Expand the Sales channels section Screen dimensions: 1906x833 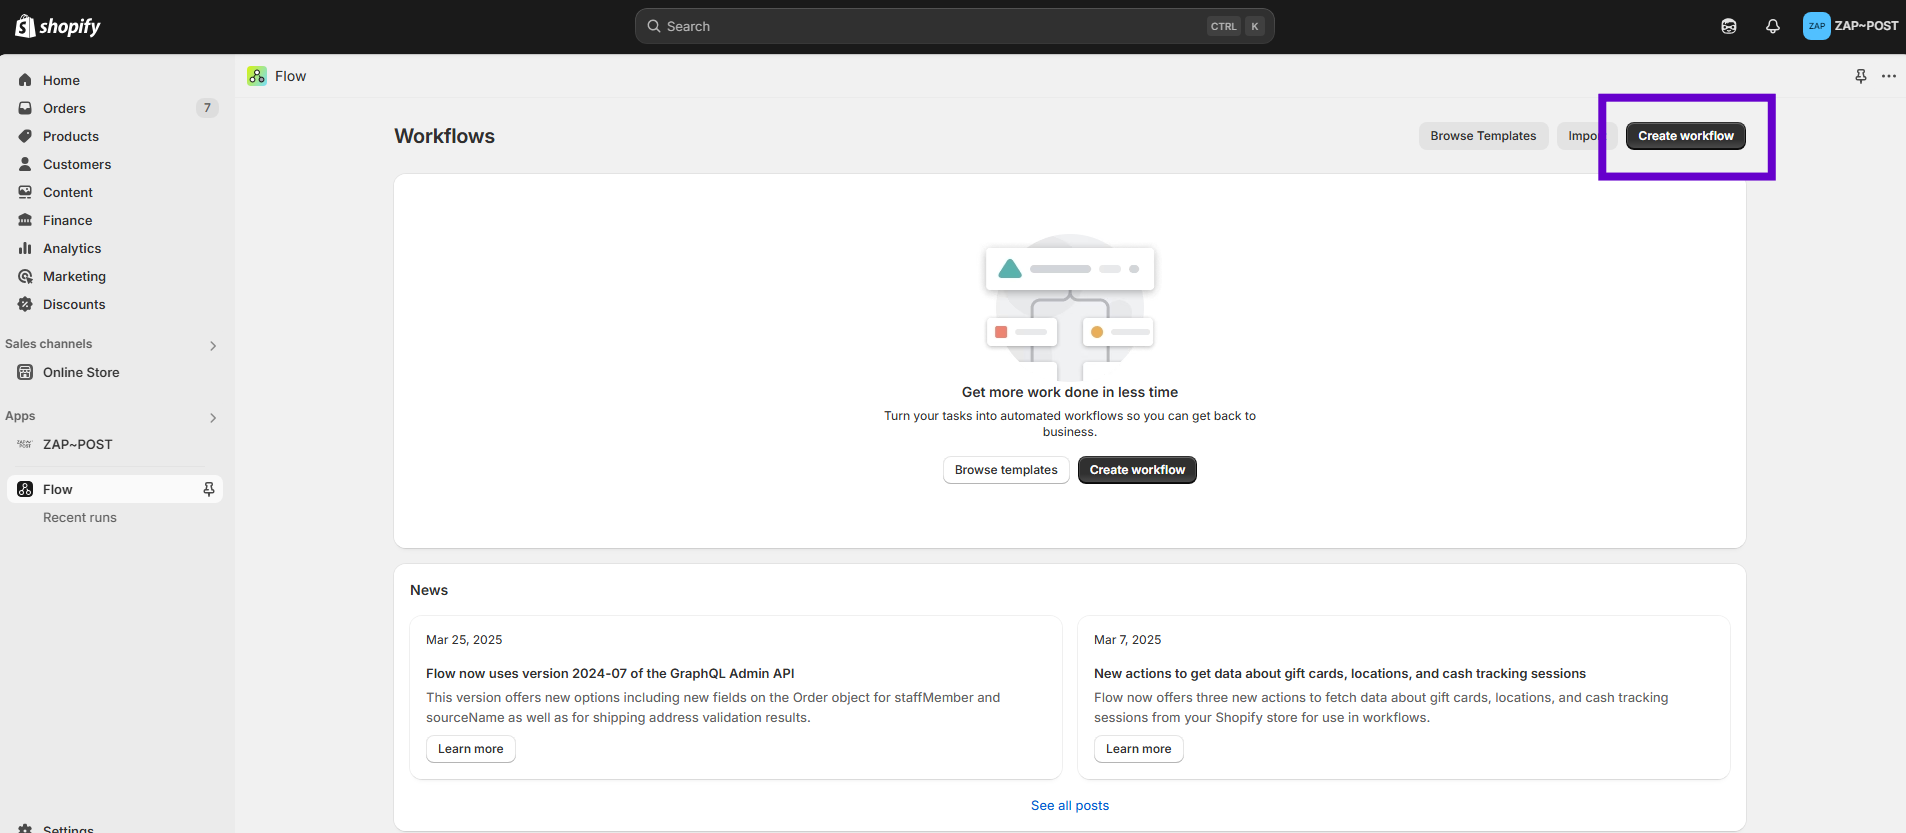(212, 345)
